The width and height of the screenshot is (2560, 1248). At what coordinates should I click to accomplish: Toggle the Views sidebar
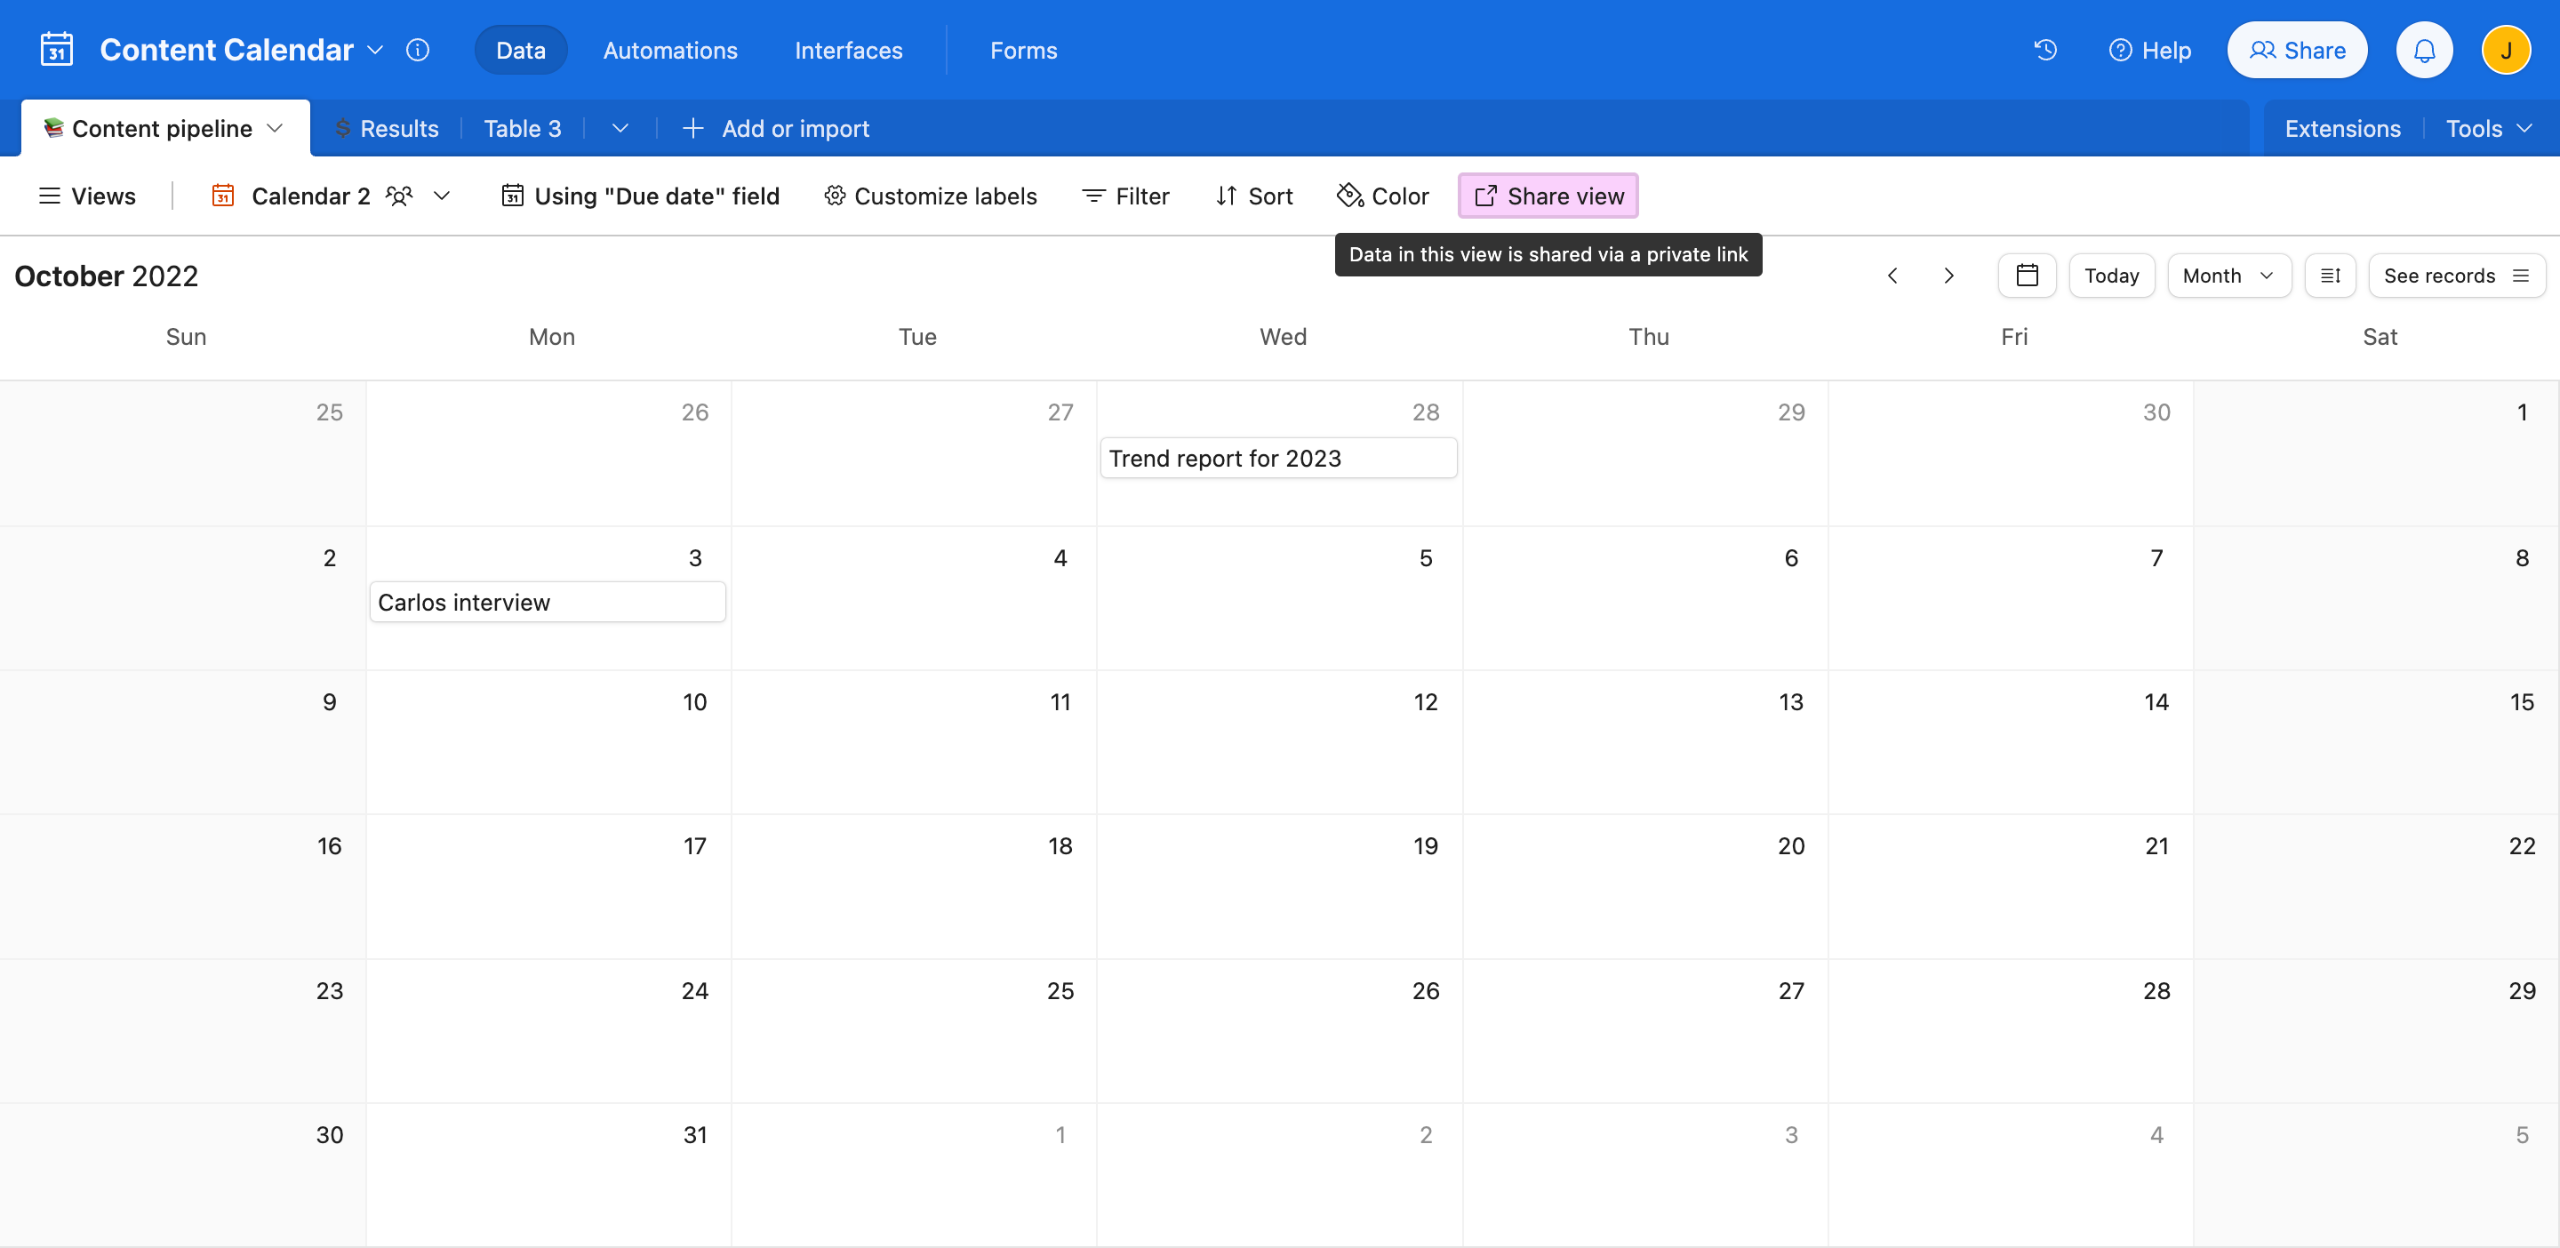88,196
